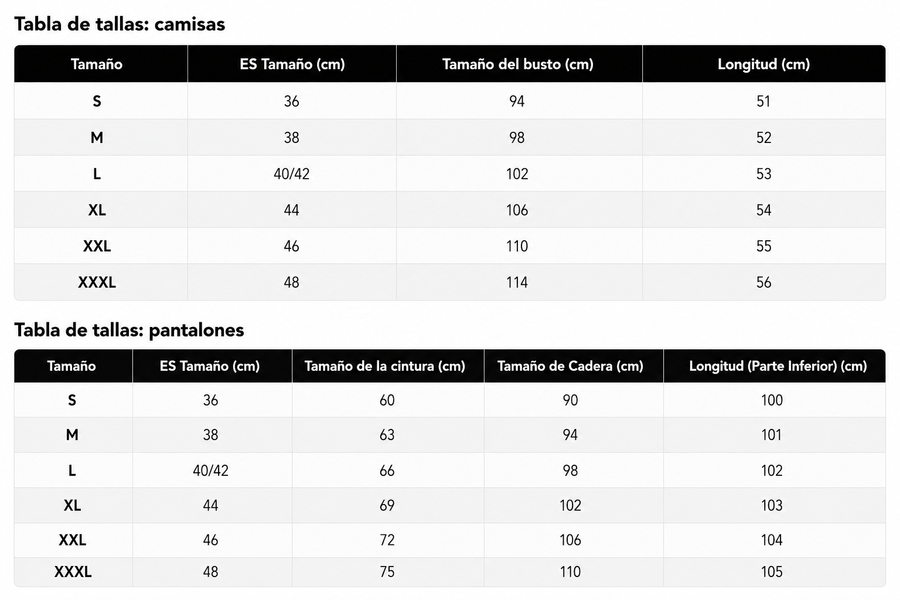Screen dimensions: 900x600
Task: Click the 'Tamaño de Cadera (cm)' column header
Action: tap(570, 366)
